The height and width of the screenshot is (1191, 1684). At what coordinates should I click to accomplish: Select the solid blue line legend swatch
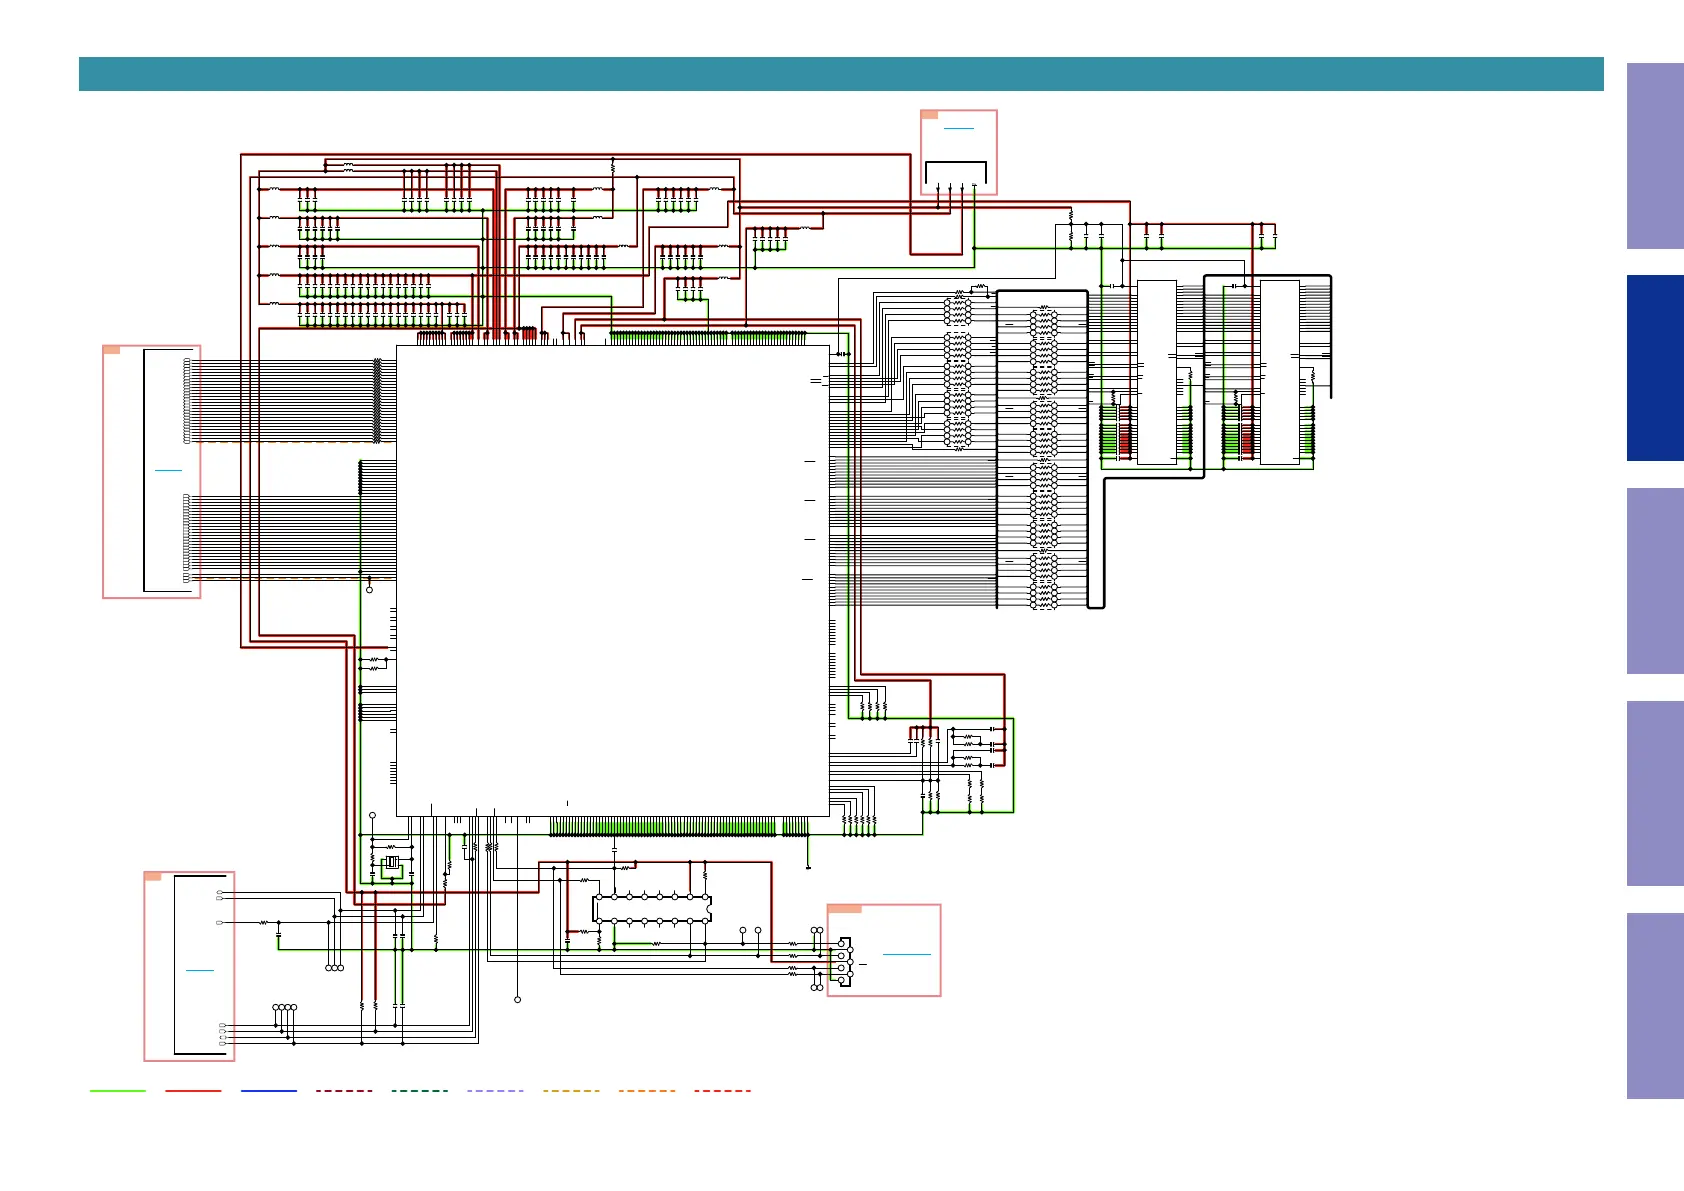(x=269, y=1090)
